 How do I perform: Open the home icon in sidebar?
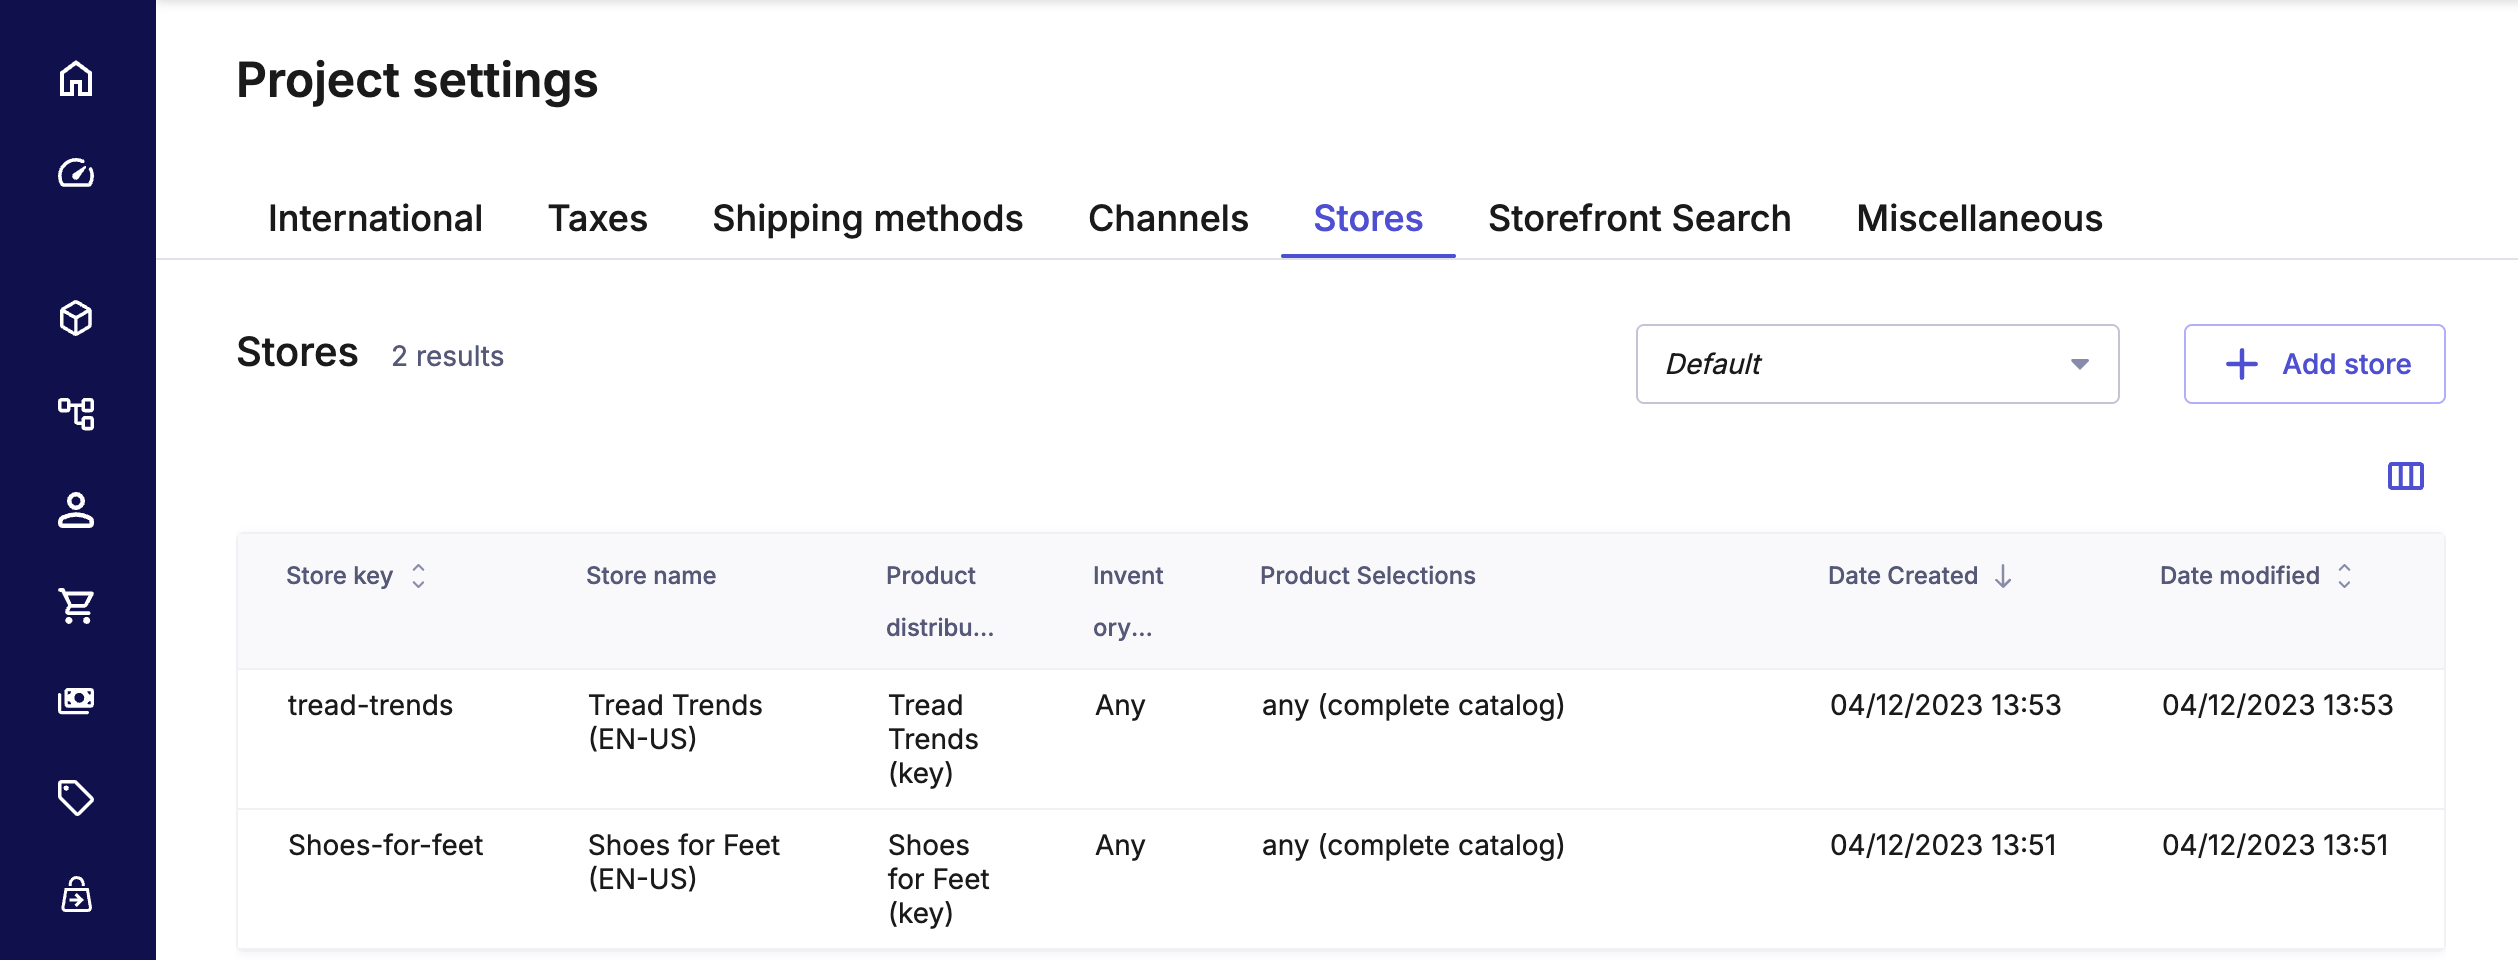click(x=76, y=79)
